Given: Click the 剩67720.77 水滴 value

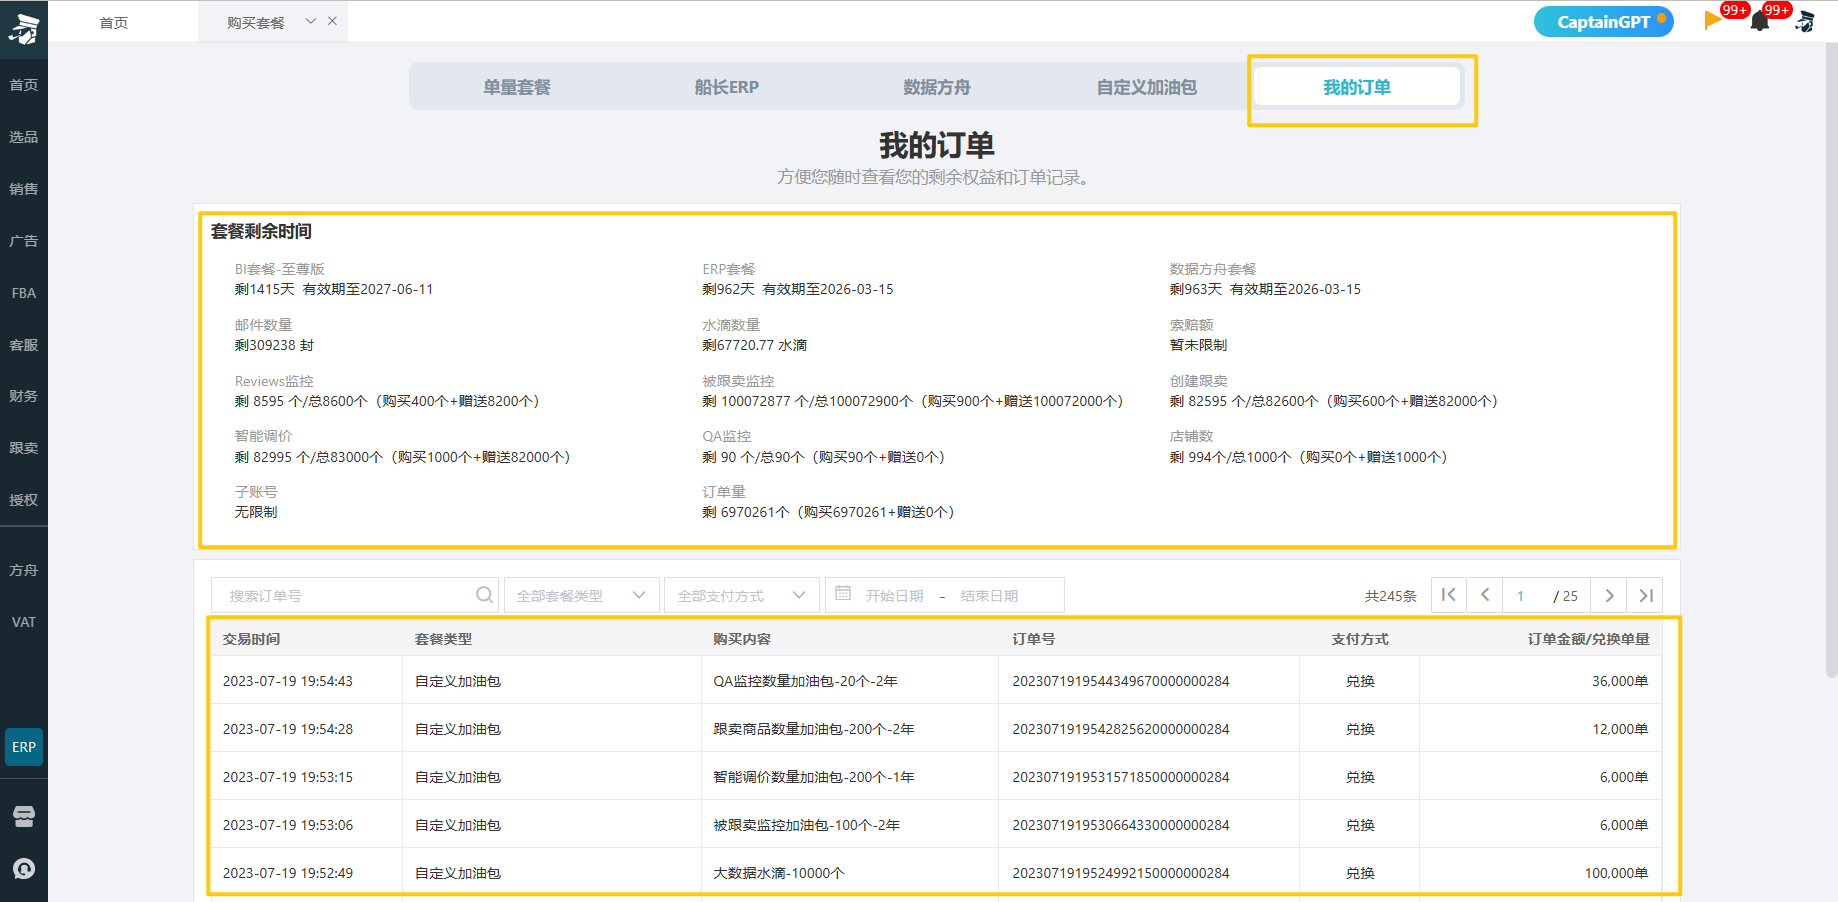Looking at the screenshot, I should (754, 345).
